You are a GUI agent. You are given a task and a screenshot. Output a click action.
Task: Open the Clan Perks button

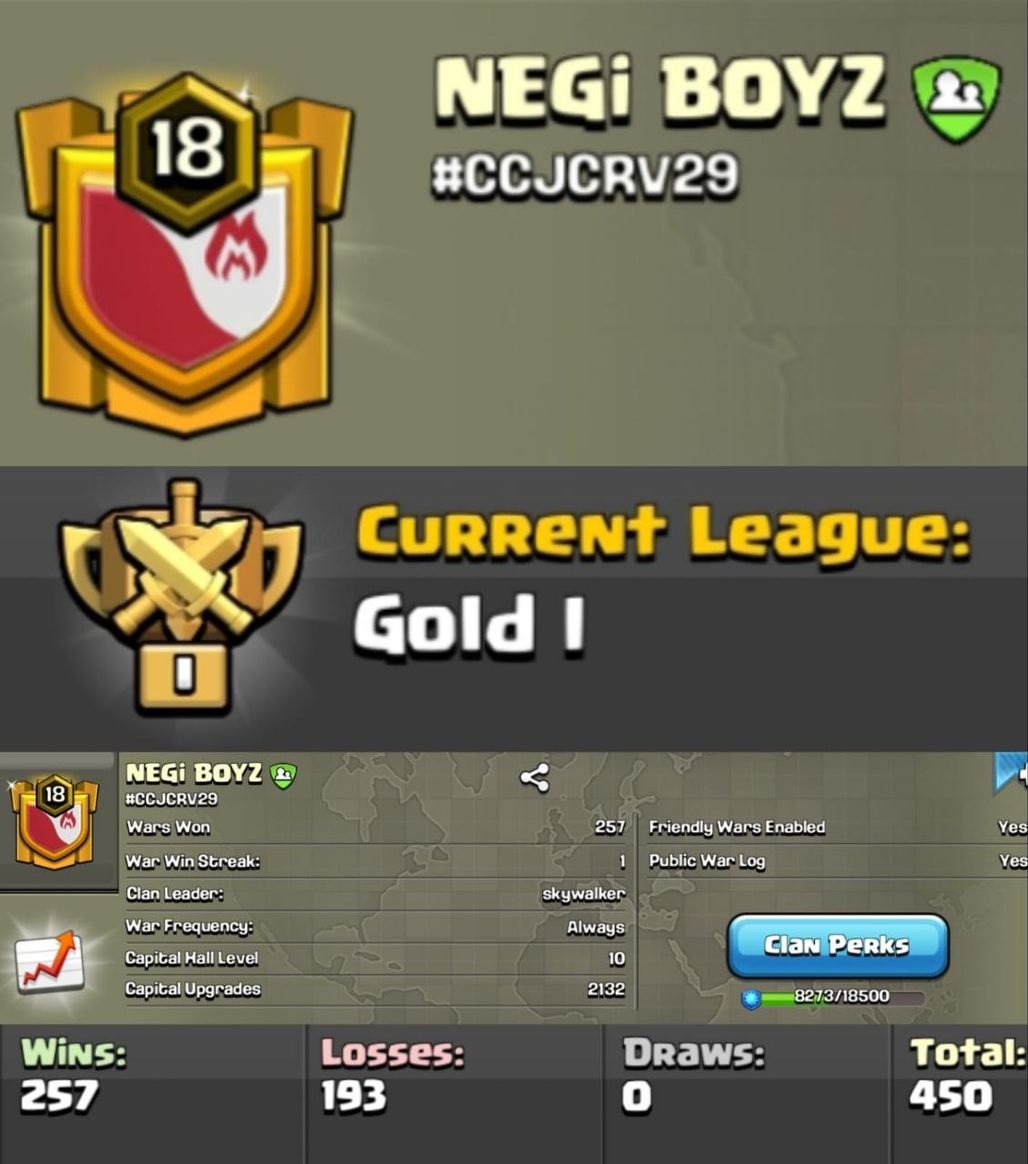coord(838,945)
